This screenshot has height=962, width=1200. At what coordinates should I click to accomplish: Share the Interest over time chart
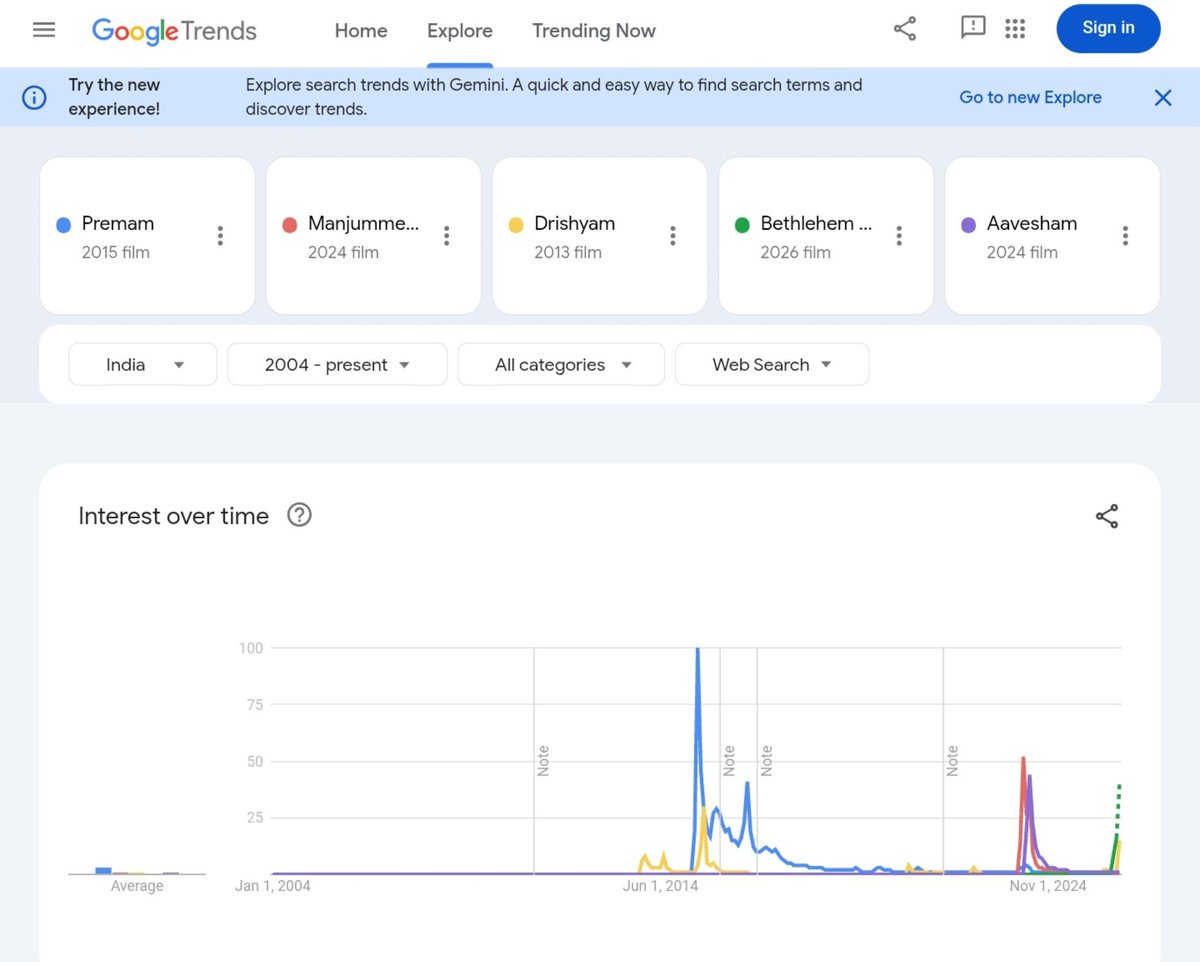click(x=1107, y=516)
